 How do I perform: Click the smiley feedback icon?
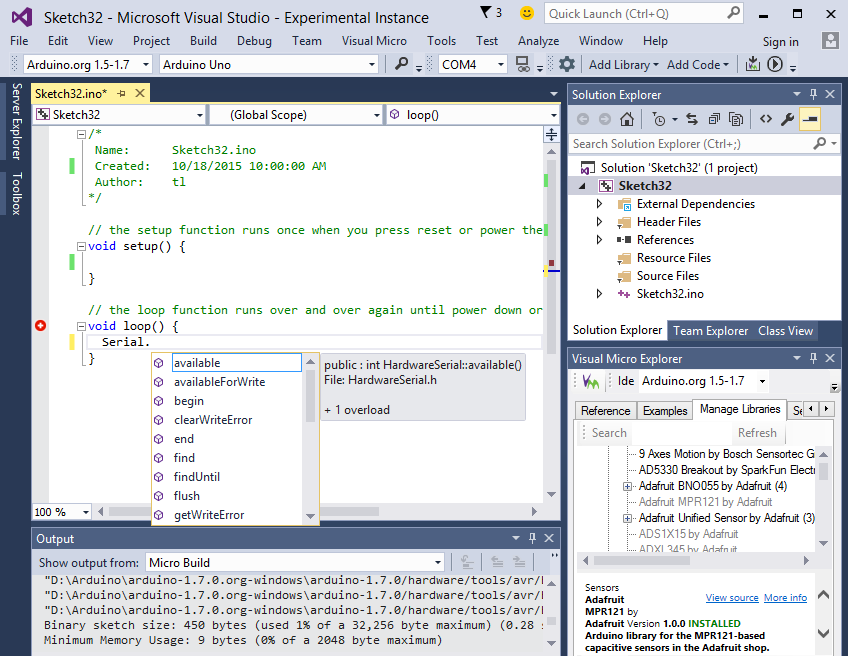526,12
